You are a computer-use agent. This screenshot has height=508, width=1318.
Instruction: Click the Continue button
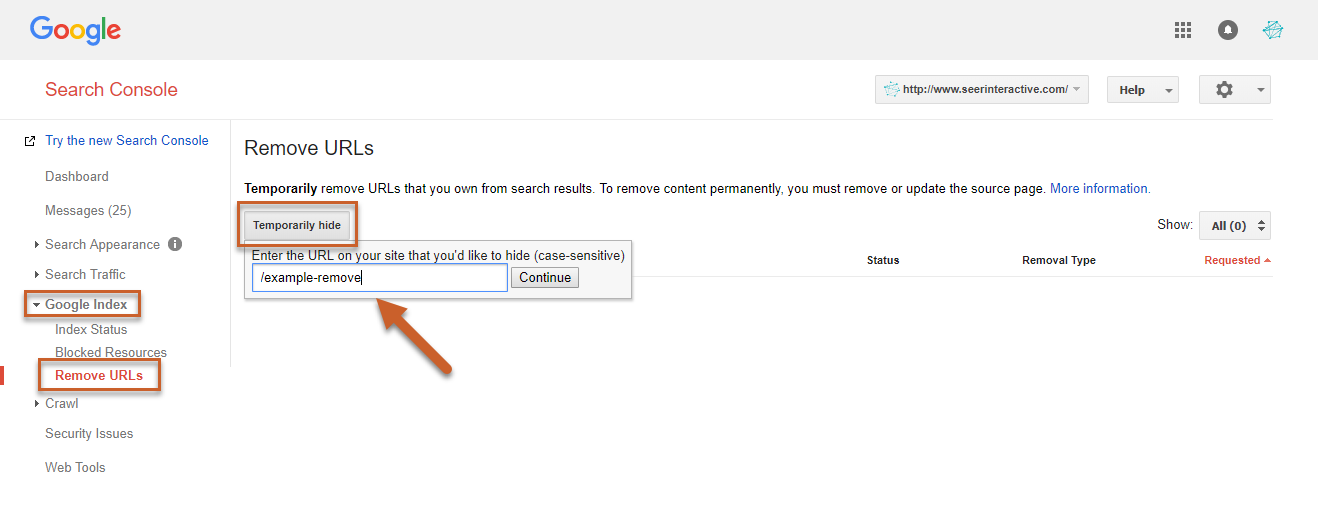pos(545,278)
